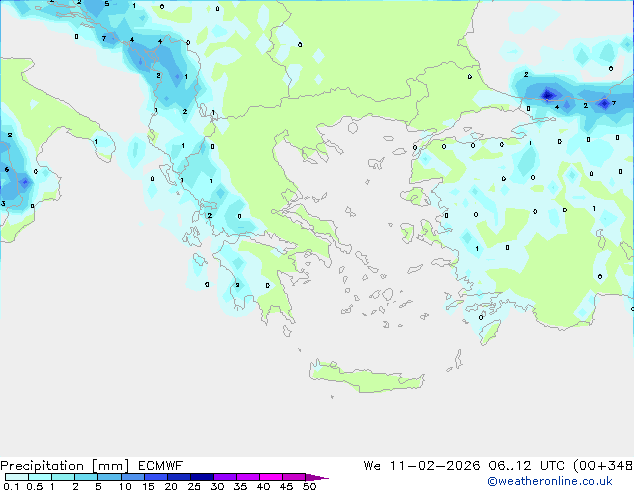
Task: Click the 'We' weekday label
Action: pos(372,466)
